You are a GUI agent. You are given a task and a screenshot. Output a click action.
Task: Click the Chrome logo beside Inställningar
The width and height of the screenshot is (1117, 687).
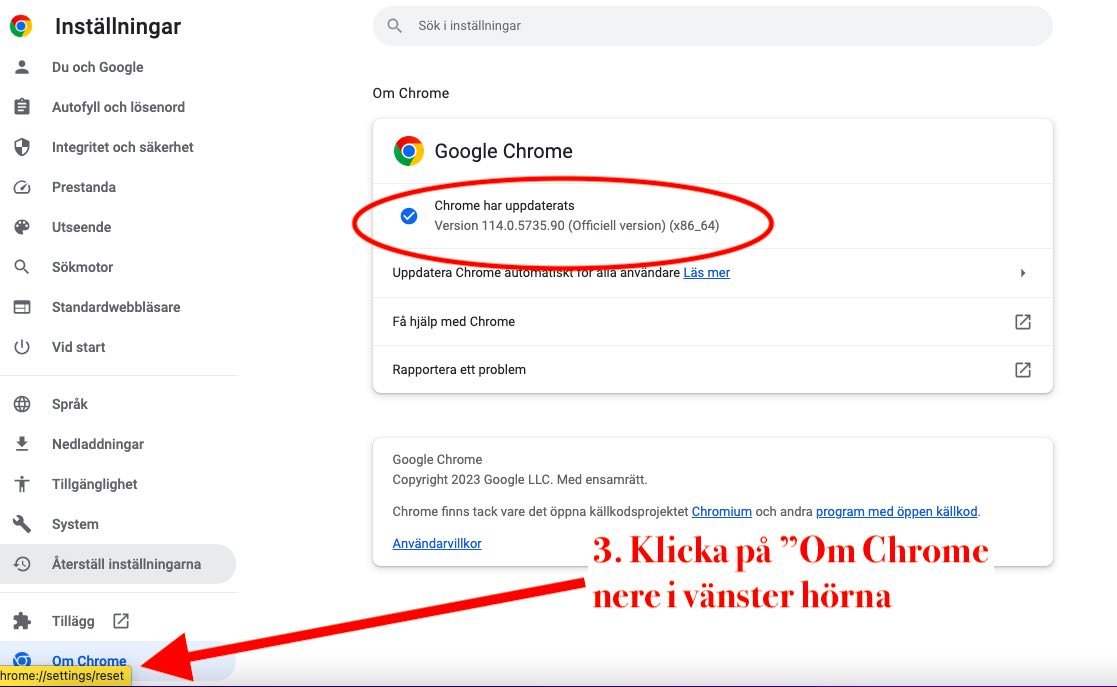pyautogui.click(x=21, y=26)
